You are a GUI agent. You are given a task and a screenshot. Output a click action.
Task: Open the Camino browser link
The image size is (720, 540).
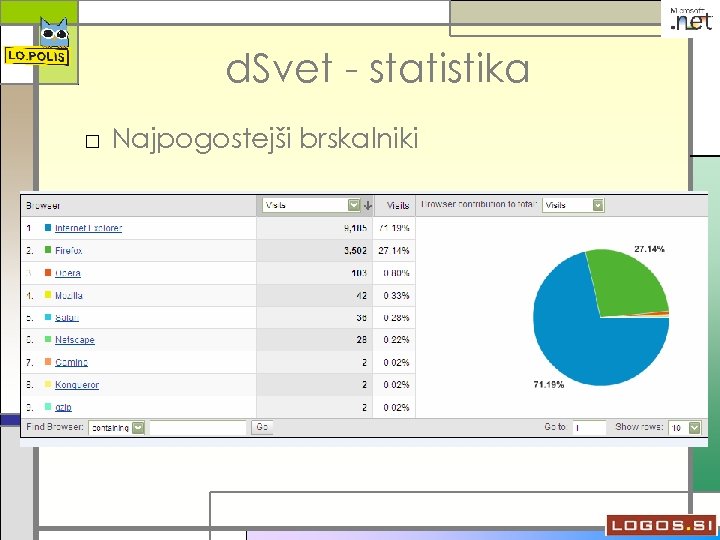(x=71, y=363)
